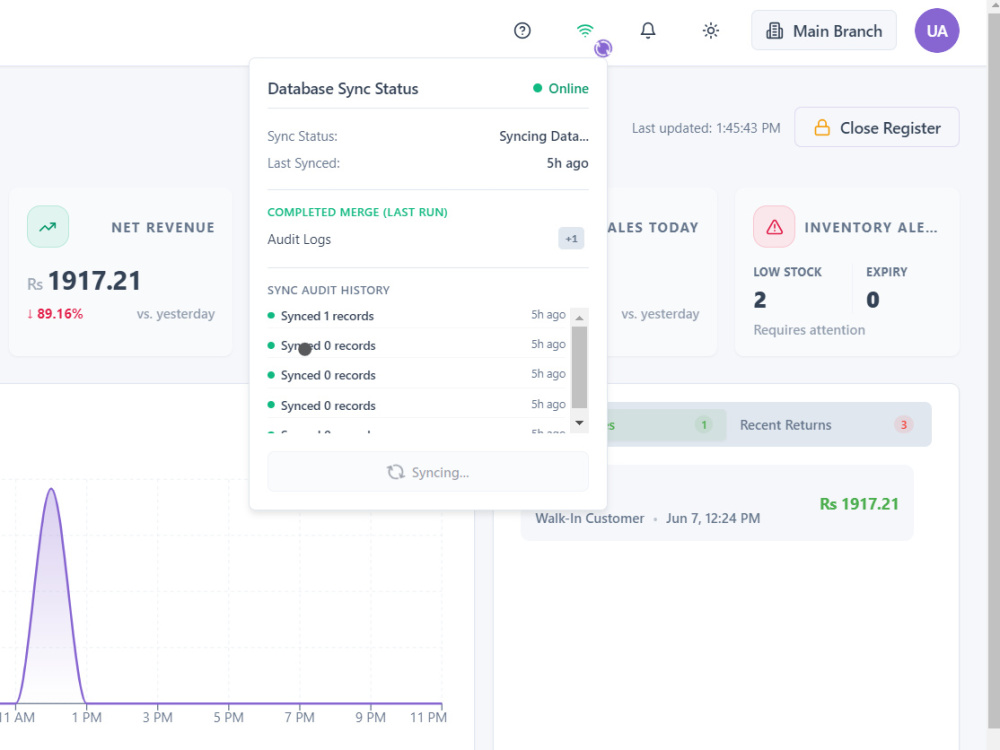
Task: Click the +1 badge next to Audit Logs
Action: tap(571, 239)
